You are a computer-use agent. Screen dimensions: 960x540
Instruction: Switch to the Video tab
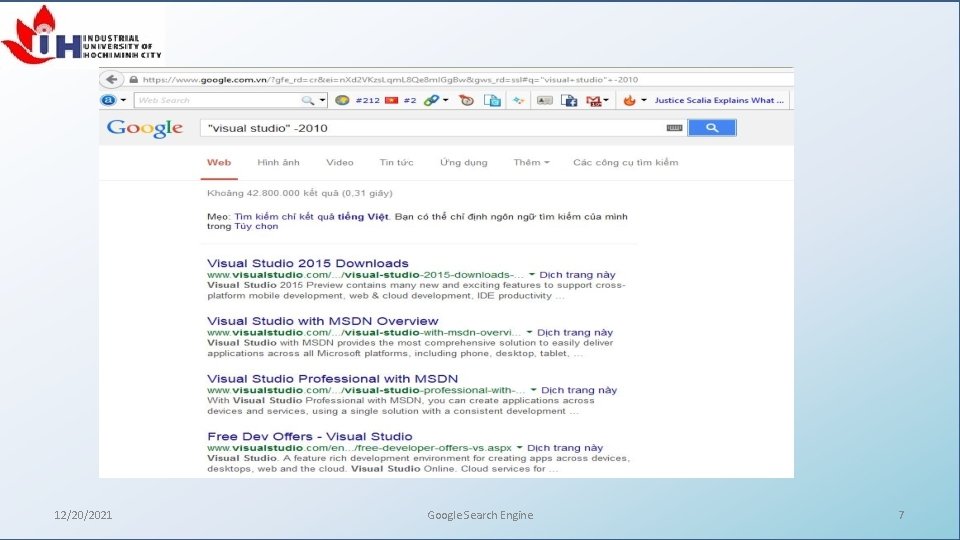(339, 163)
